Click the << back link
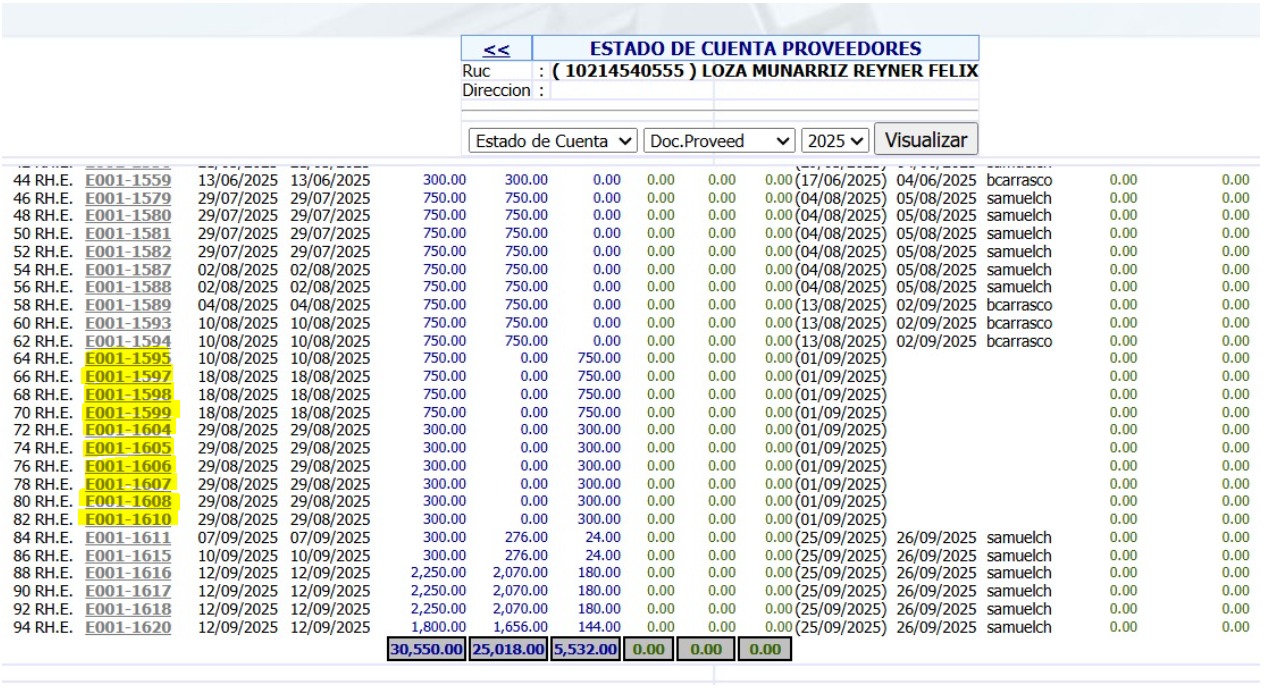1267x688 pixels. point(496,49)
